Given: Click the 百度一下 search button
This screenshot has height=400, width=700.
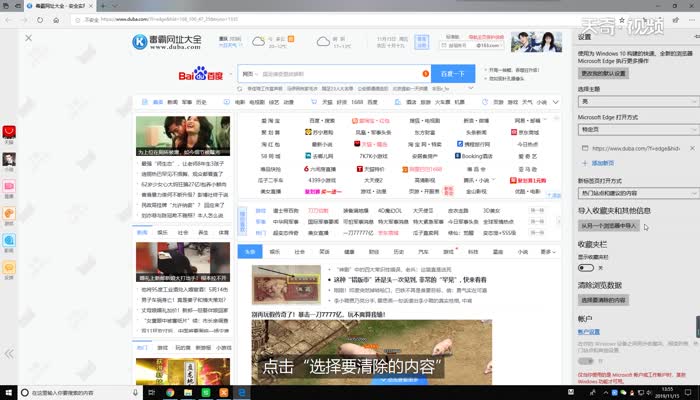Looking at the screenshot, I should click(453, 74).
